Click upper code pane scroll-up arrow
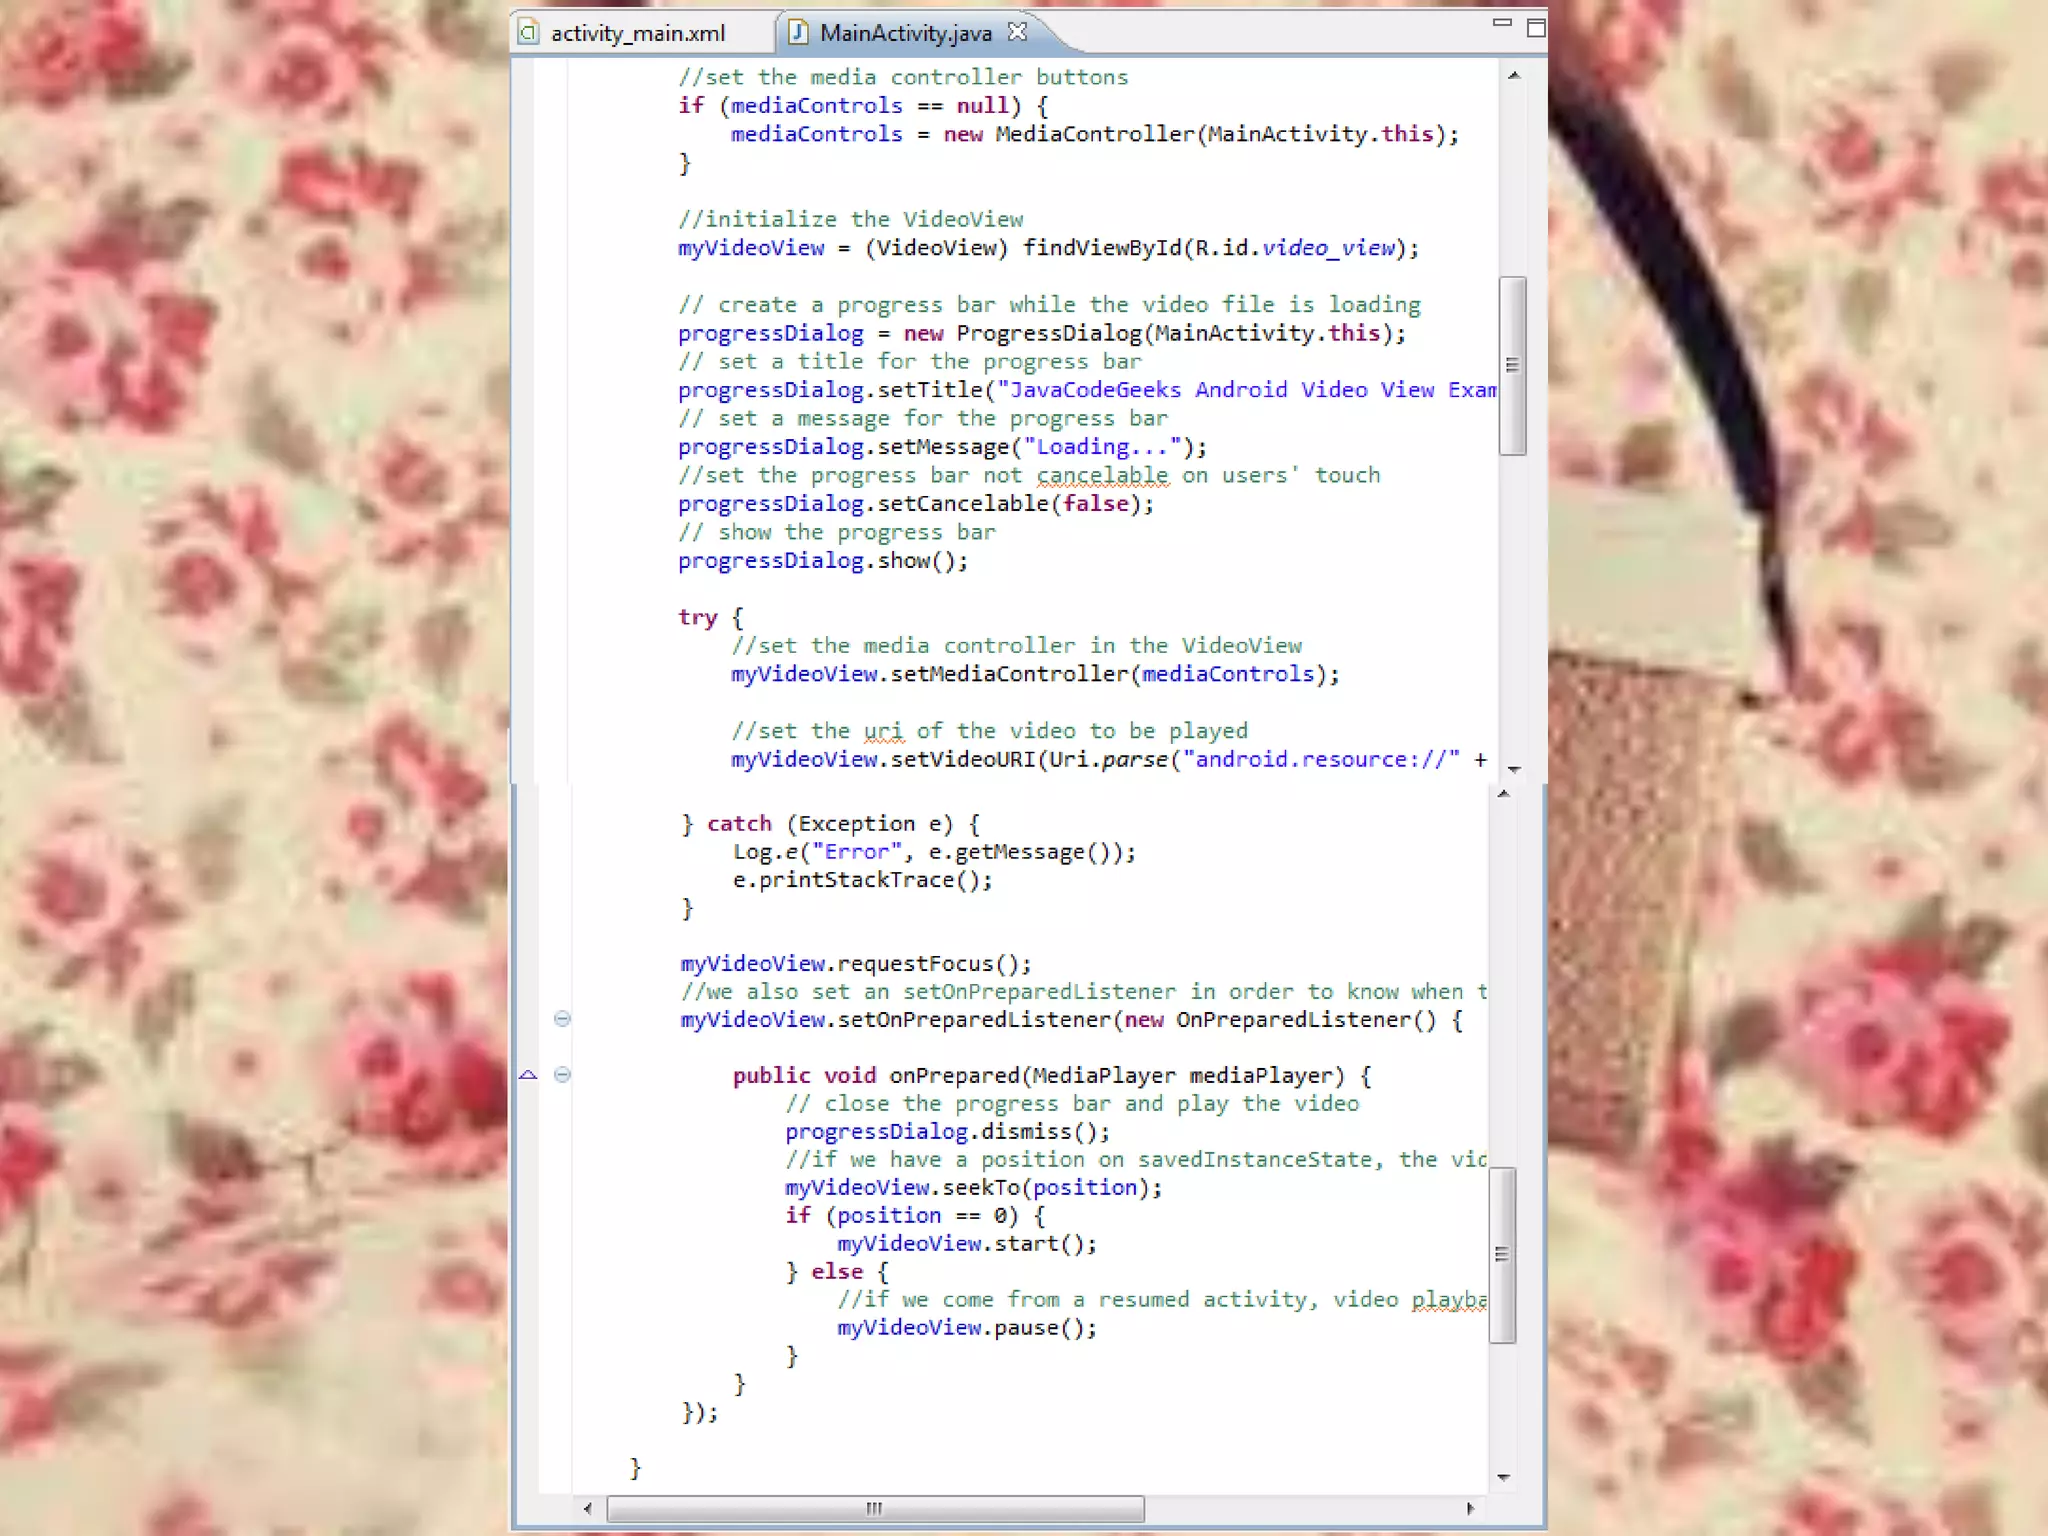Screen dimensions: 2048x1536 point(1513,76)
